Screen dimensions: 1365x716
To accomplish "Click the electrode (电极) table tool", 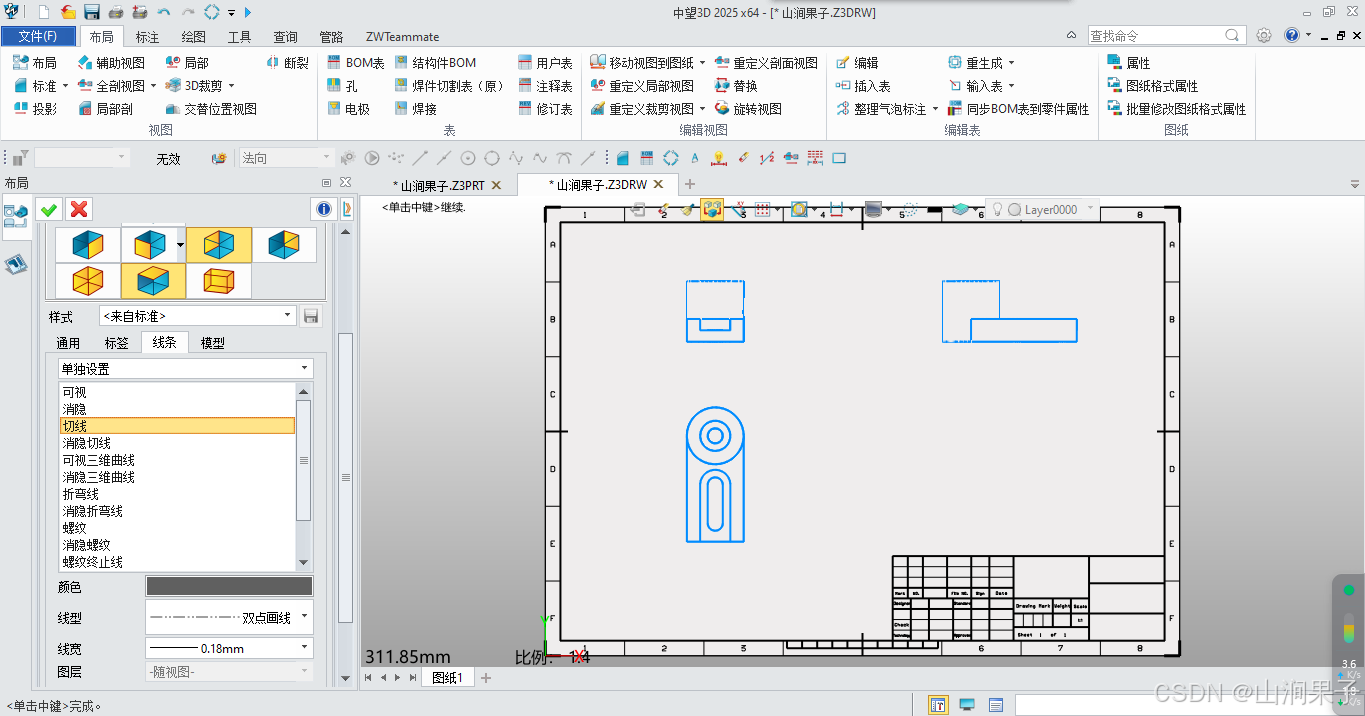I will coord(348,109).
